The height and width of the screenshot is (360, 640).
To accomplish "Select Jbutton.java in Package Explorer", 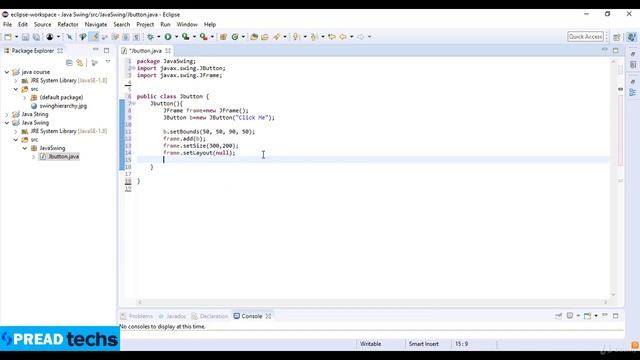I will coord(64,157).
